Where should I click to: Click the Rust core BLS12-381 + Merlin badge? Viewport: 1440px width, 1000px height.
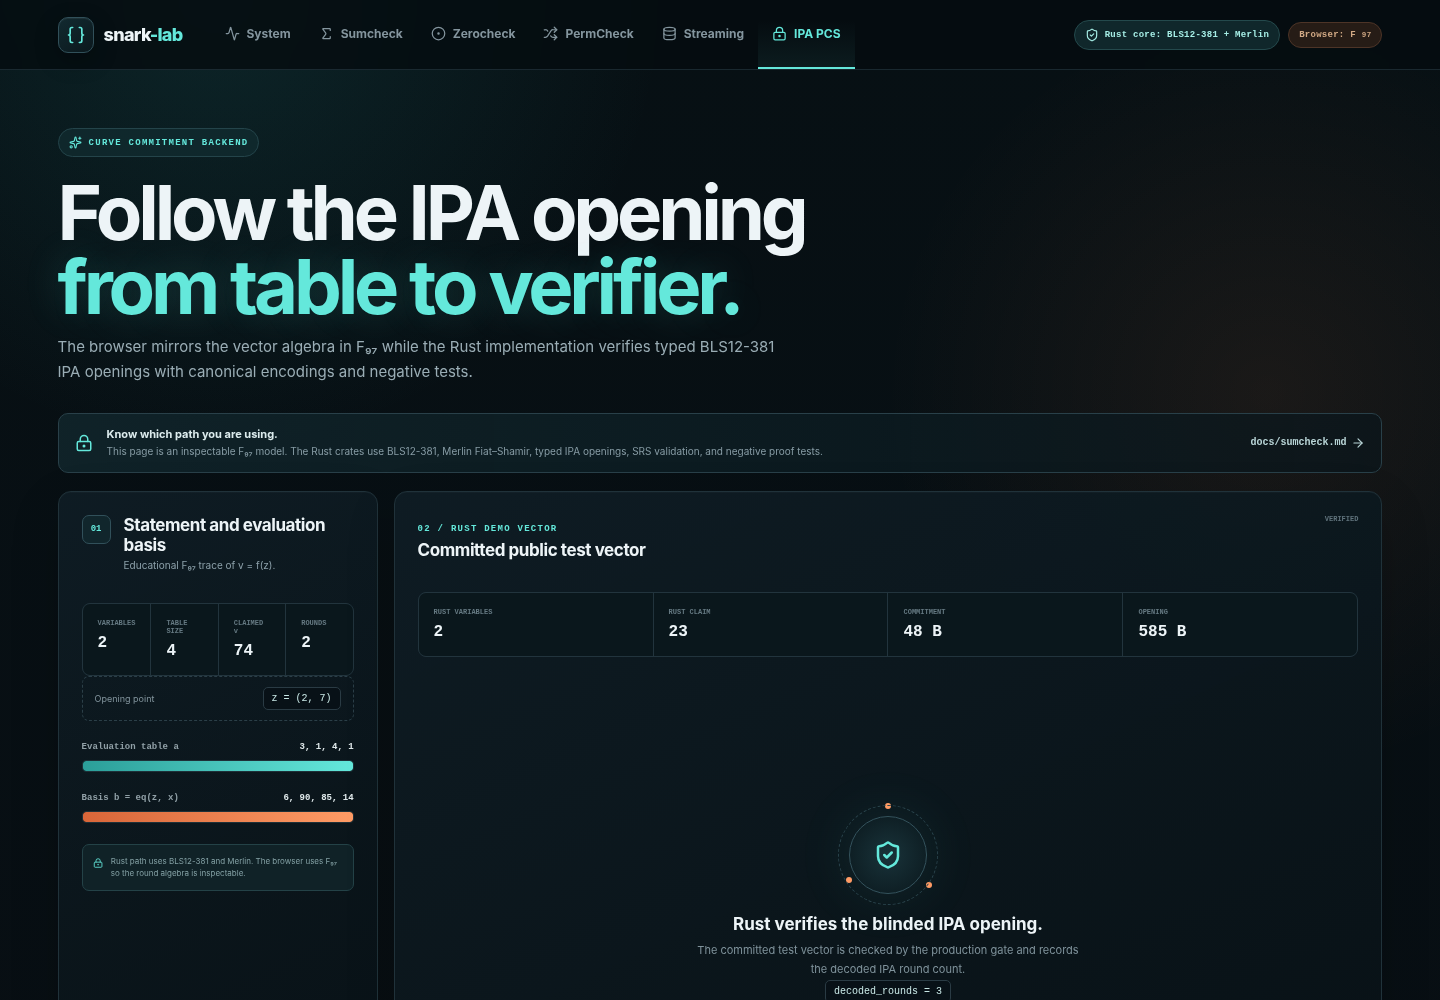(1177, 35)
